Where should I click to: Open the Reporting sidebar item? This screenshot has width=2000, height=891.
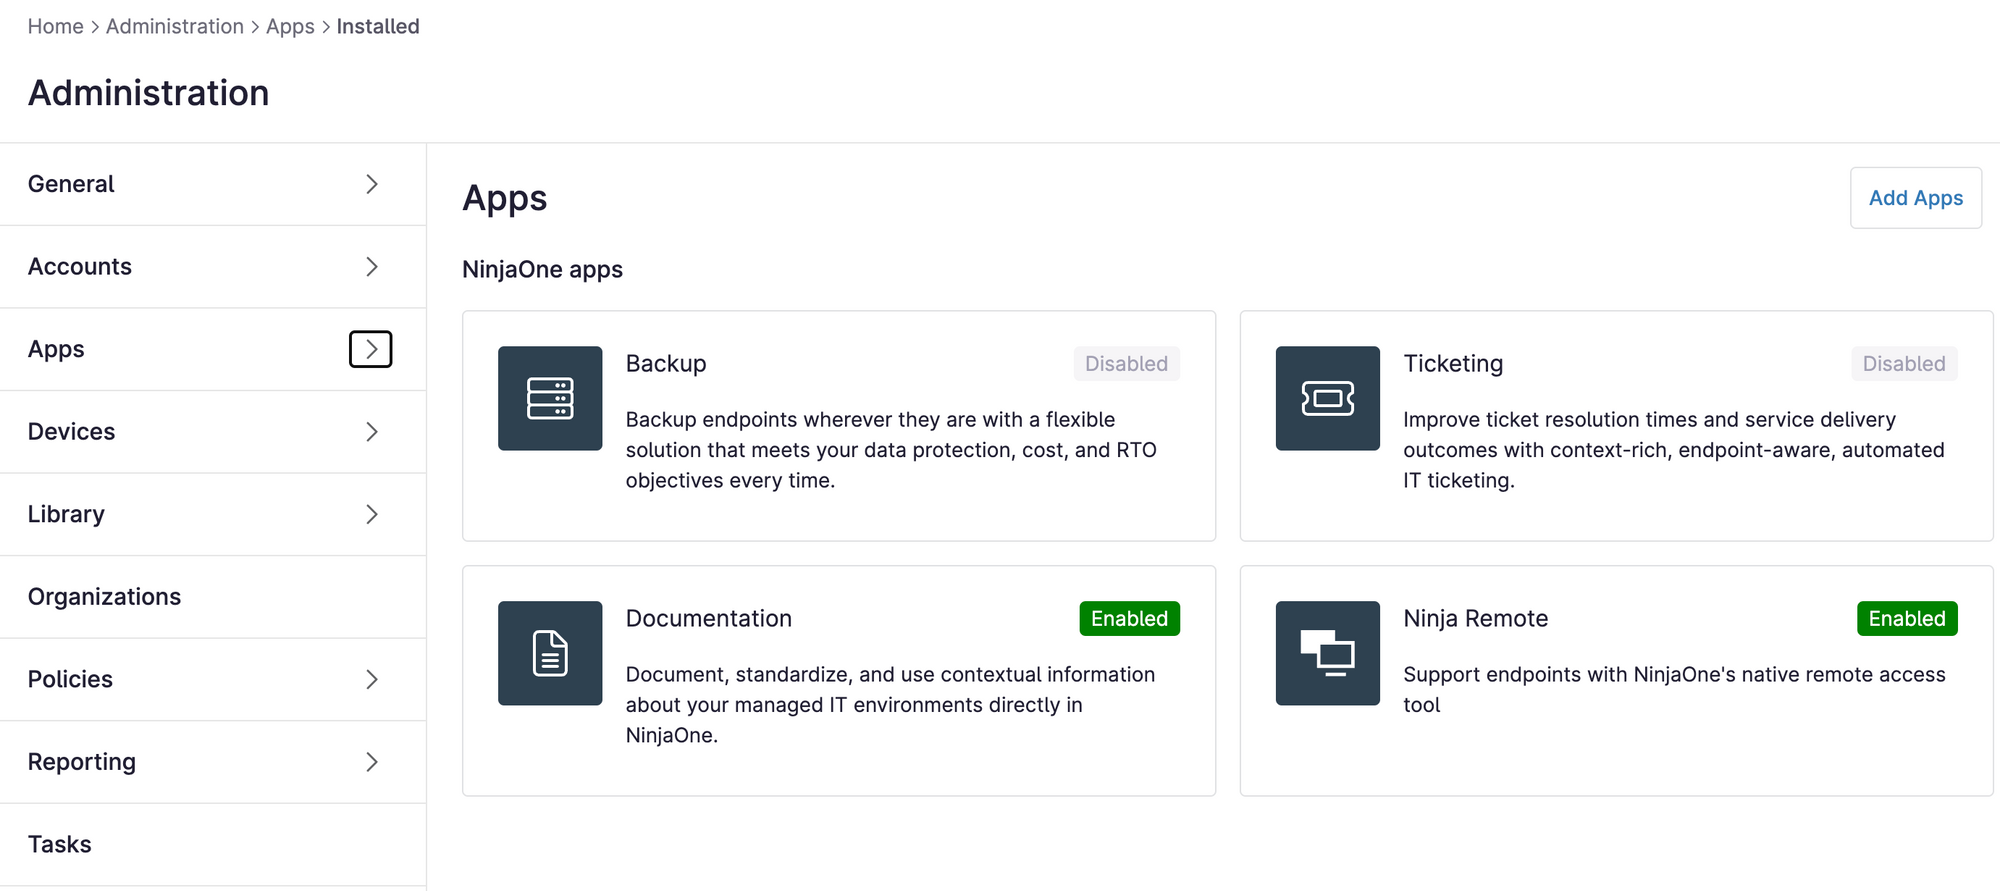tap(213, 762)
